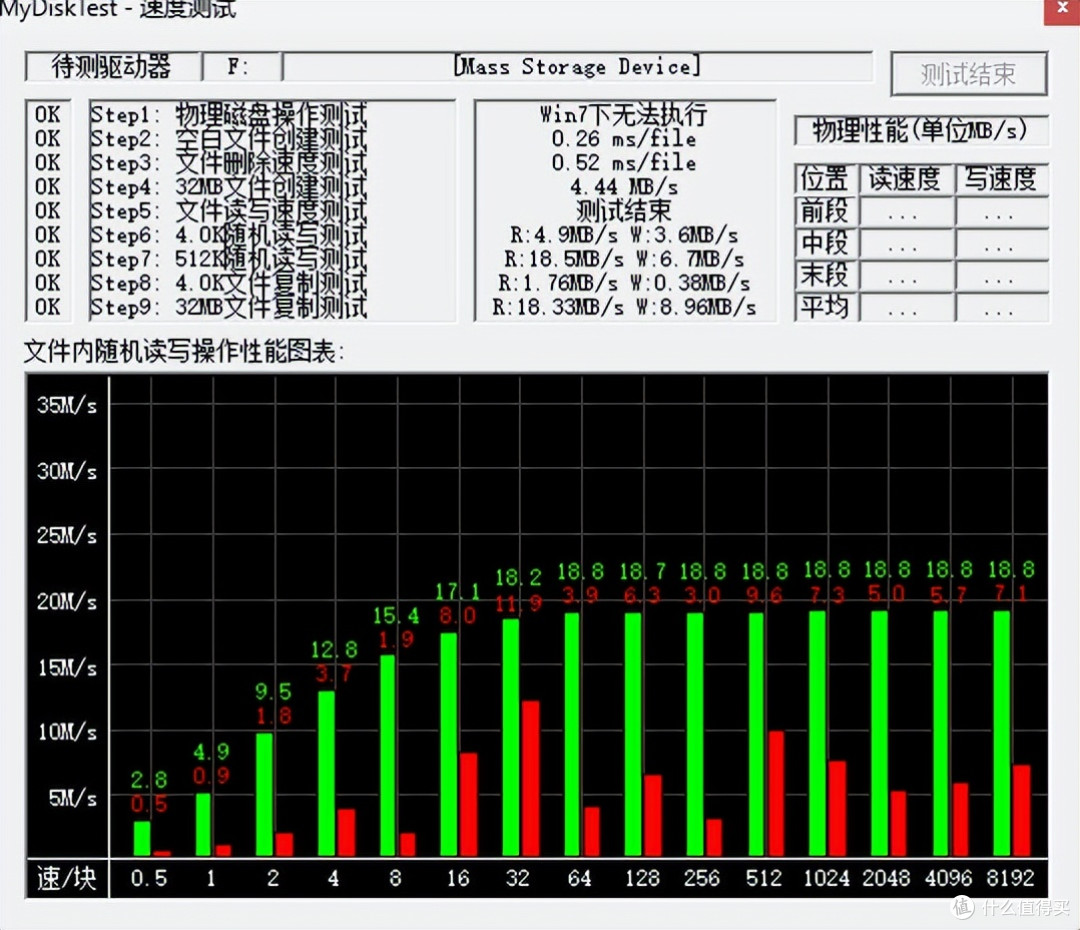
Task: Click the 写速度 column header
Action: (1001, 179)
